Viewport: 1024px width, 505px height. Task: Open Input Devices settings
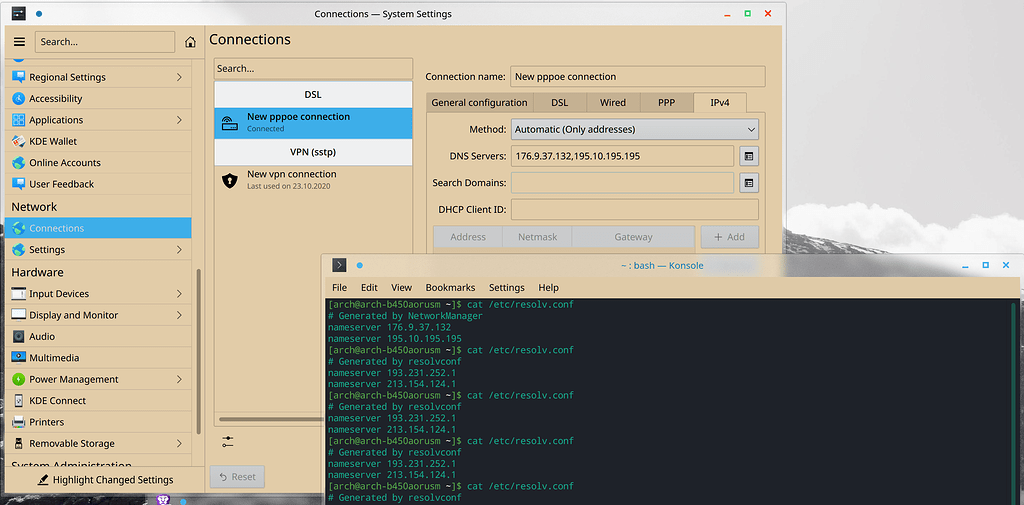[98, 294]
